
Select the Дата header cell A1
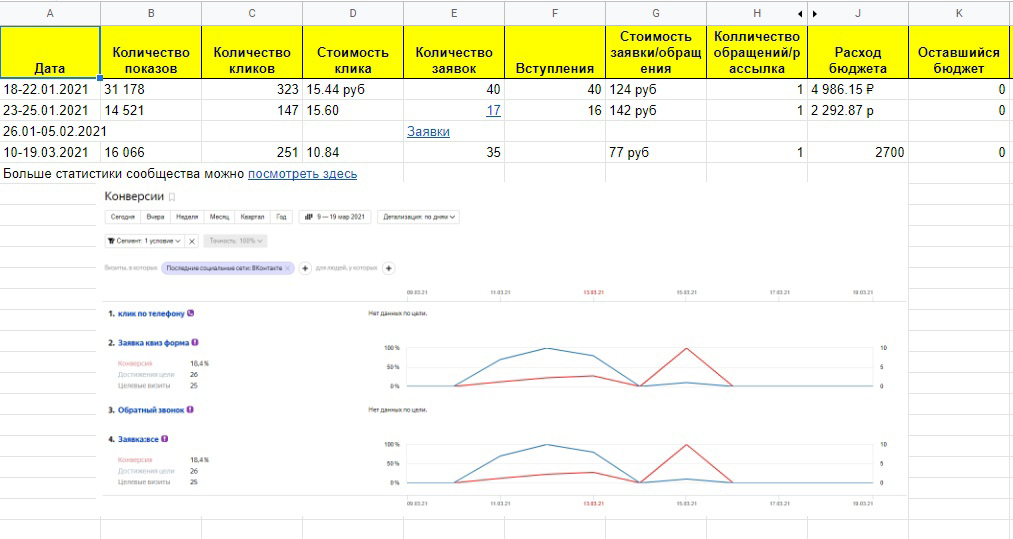[50, 52]
